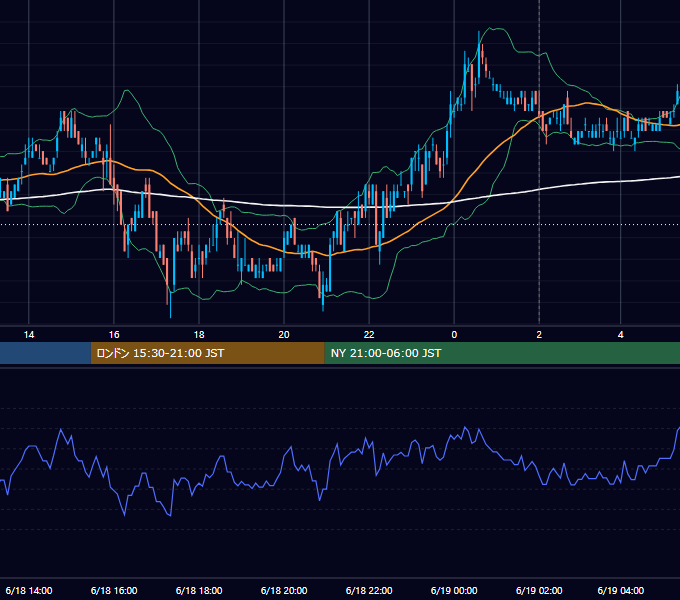
Task: Click the ロンドン 15:30-21:00 JST session bar
Action: (x=207, y=353)
